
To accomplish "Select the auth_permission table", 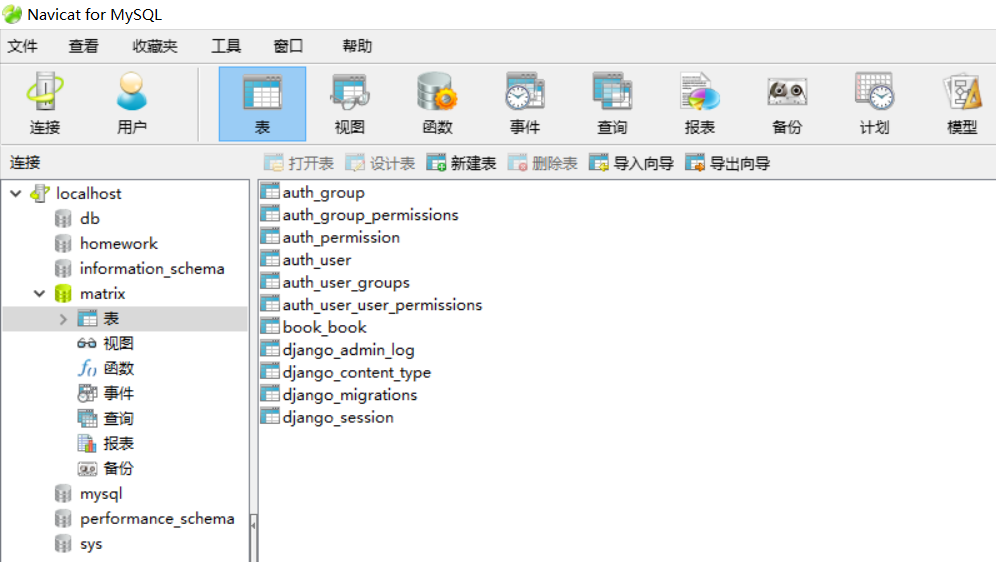I will (x=341, y=237).
